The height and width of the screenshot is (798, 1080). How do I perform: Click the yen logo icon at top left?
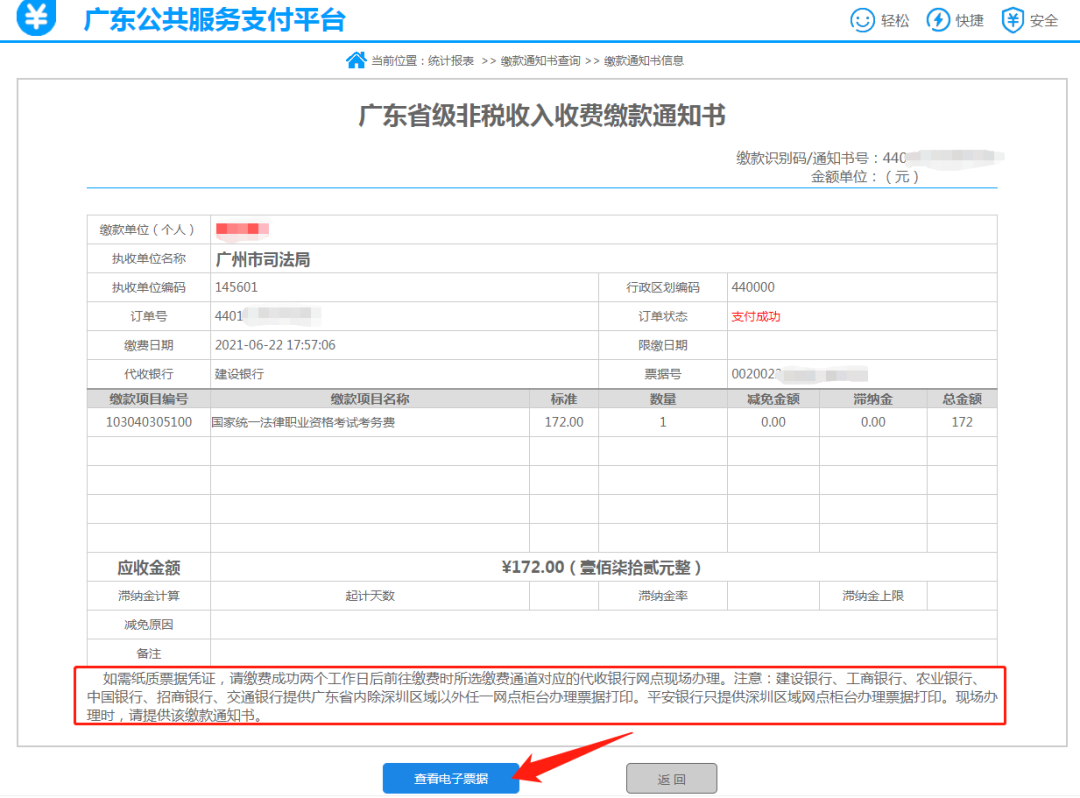(x=36, y=17)
